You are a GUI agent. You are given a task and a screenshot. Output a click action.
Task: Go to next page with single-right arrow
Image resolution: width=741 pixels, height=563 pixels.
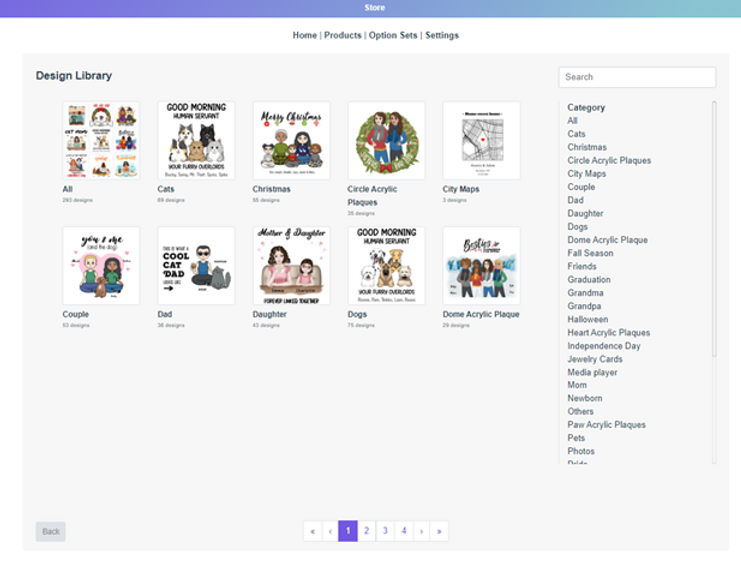(x=422, y=531)
